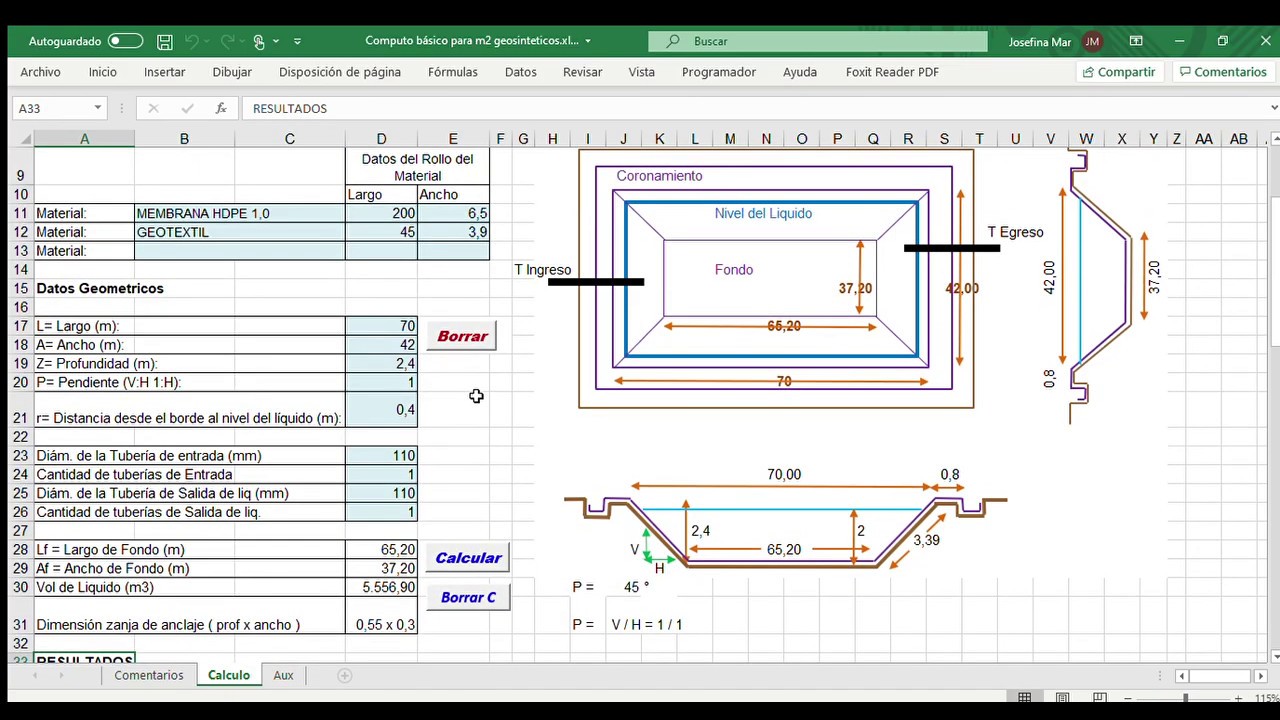The width and height of the screenshot is (1280, 720).
Task: Open the Disposición de página tab
Action: pos(340,72)
